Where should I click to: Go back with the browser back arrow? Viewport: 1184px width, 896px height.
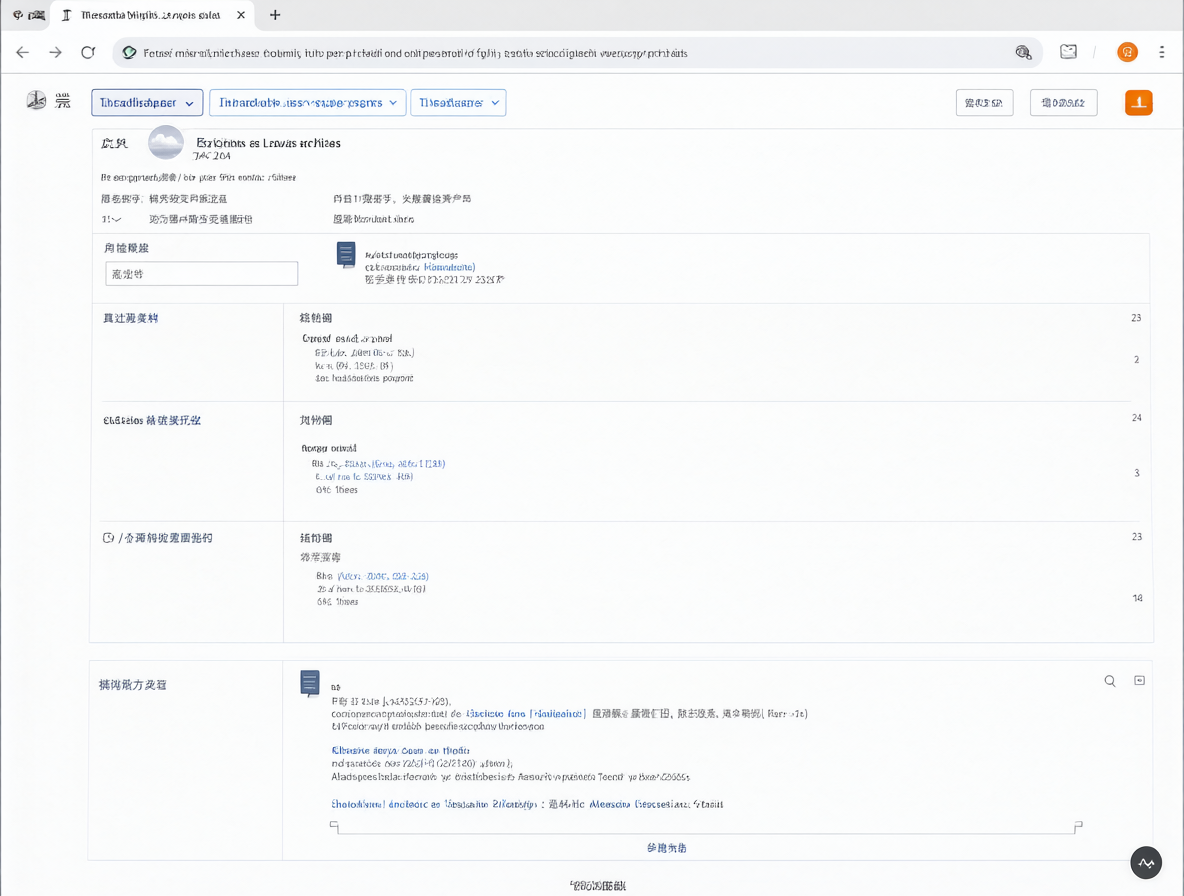tap(23, 52)
